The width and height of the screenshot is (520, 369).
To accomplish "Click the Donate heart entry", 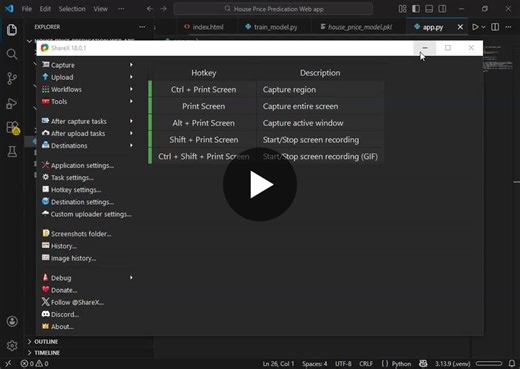I will tap(64, 290).
